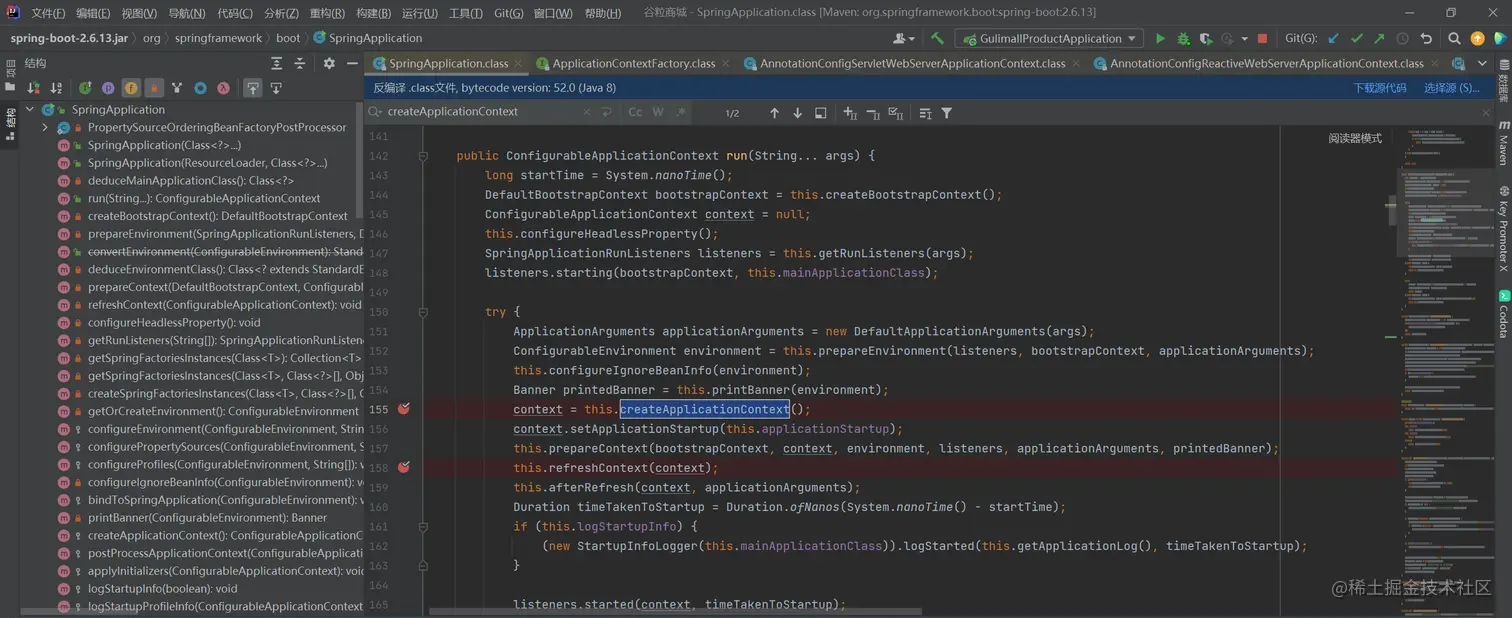Select all occurrences in find bar

(896, 113)
